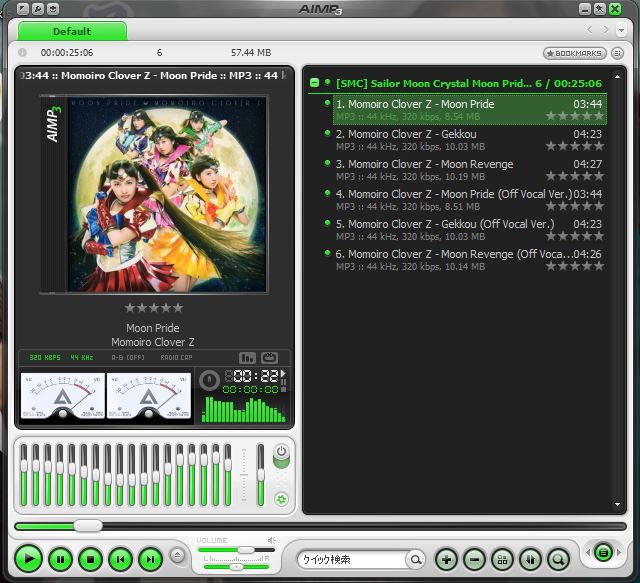
Task: Toggle the A-B repeat indicator
Action: tap(128, 357)
